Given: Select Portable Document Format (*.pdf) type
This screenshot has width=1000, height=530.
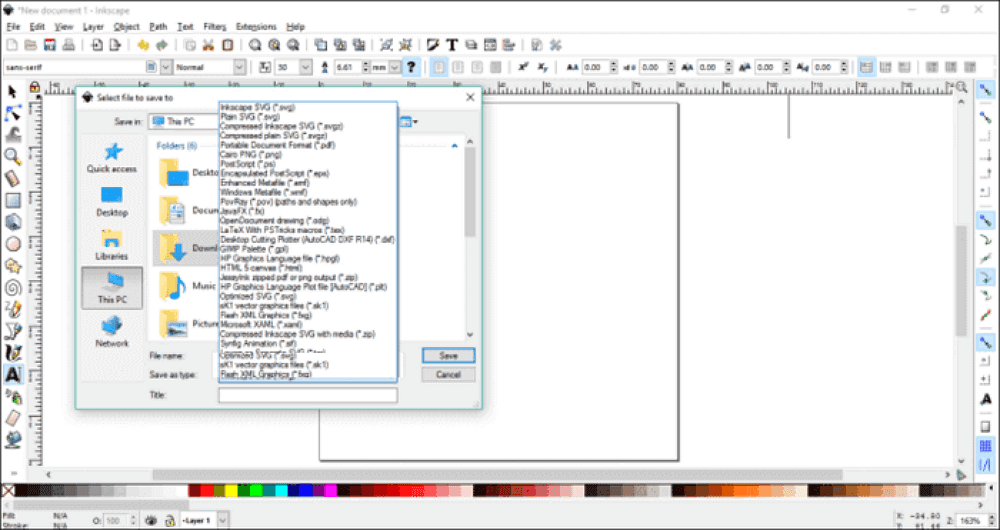Looking at the screenshot, I should [x=277, y=145].
